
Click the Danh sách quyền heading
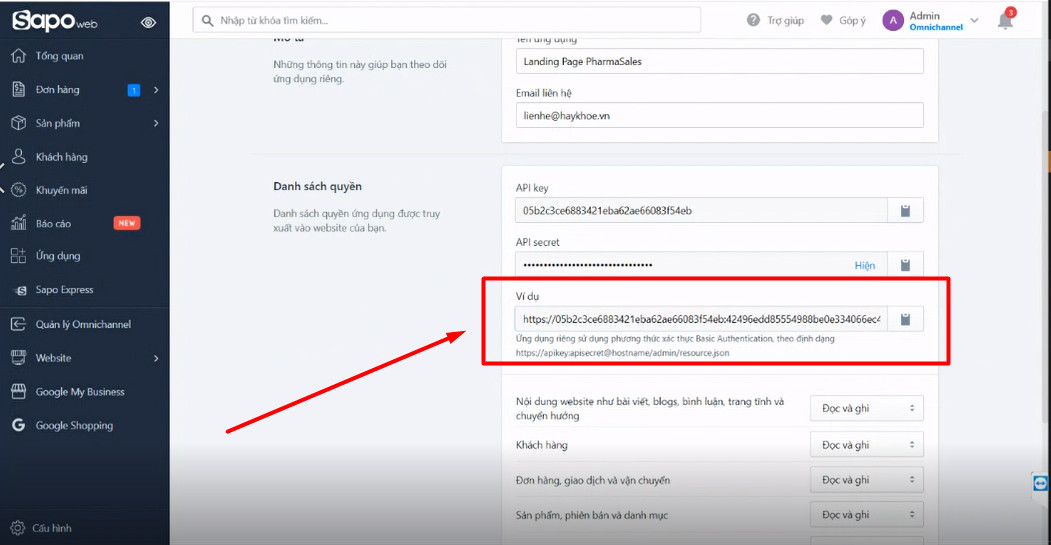coord(317,186)
